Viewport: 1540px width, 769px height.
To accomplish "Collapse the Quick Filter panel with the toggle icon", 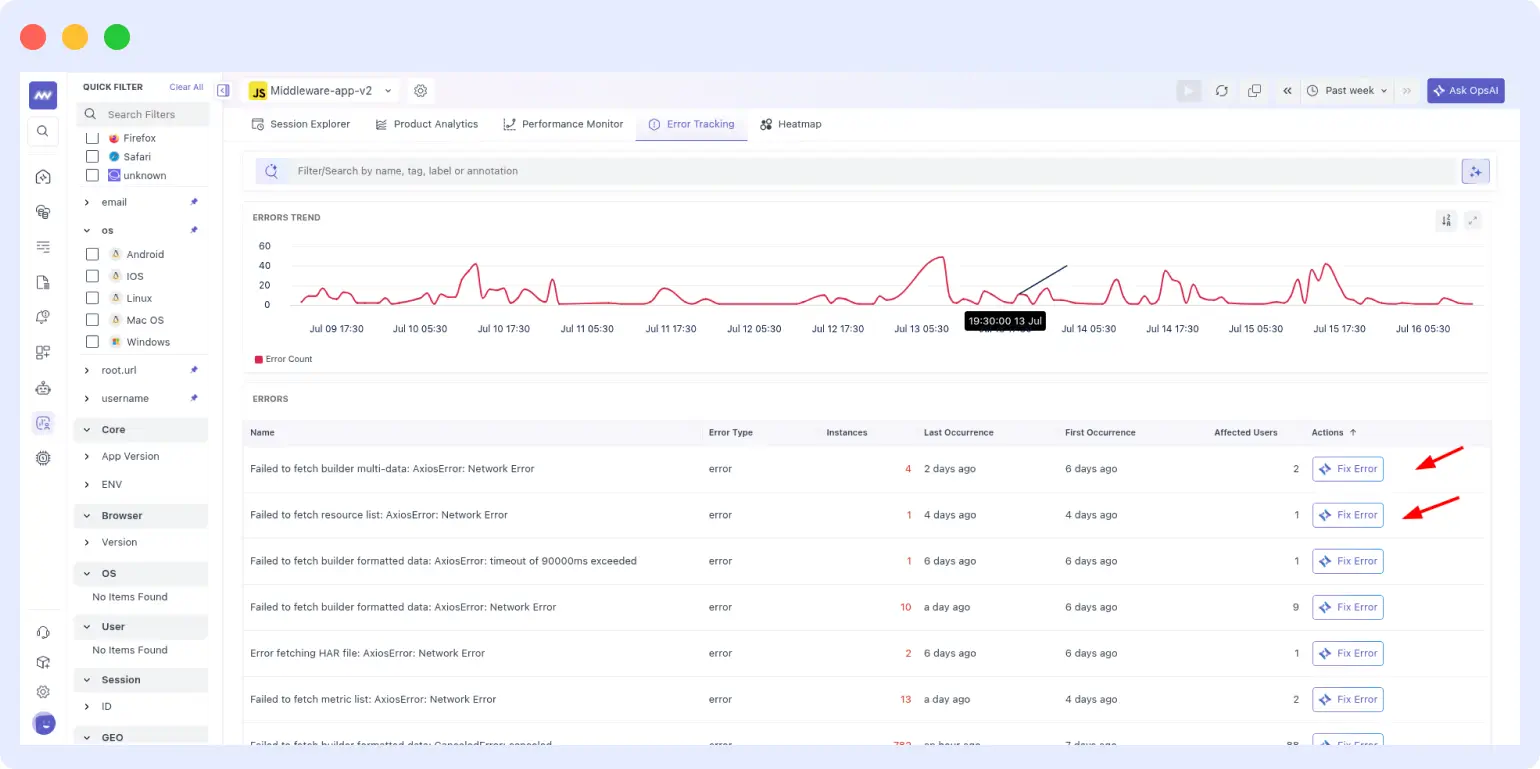I will (223, 90).
